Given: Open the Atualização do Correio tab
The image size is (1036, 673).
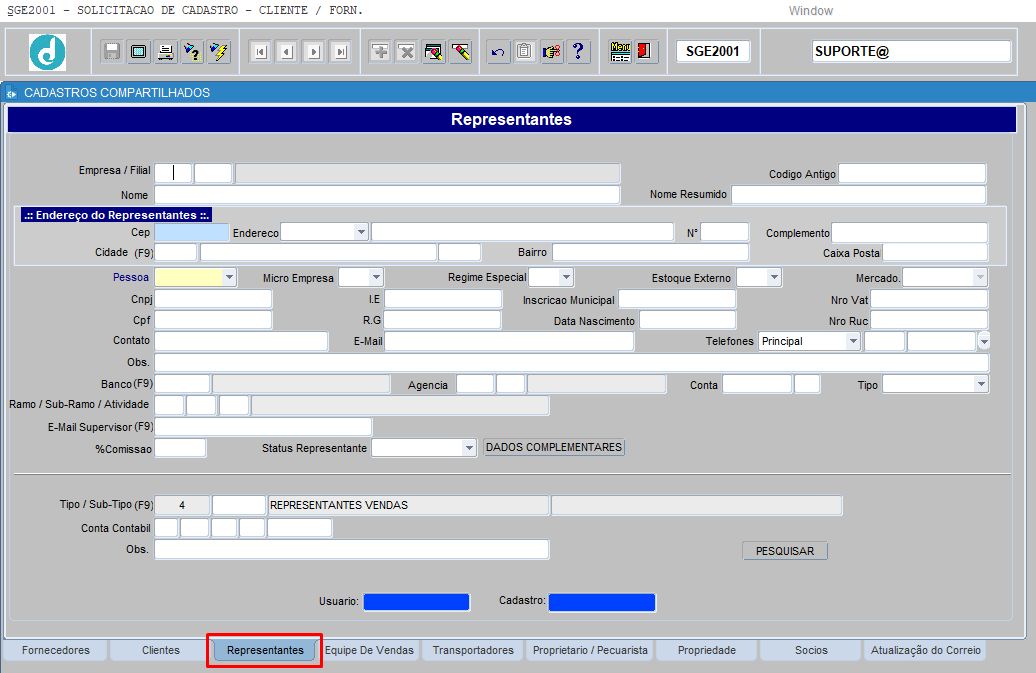Looking at the screenshot, I should [x=926, y=651].
